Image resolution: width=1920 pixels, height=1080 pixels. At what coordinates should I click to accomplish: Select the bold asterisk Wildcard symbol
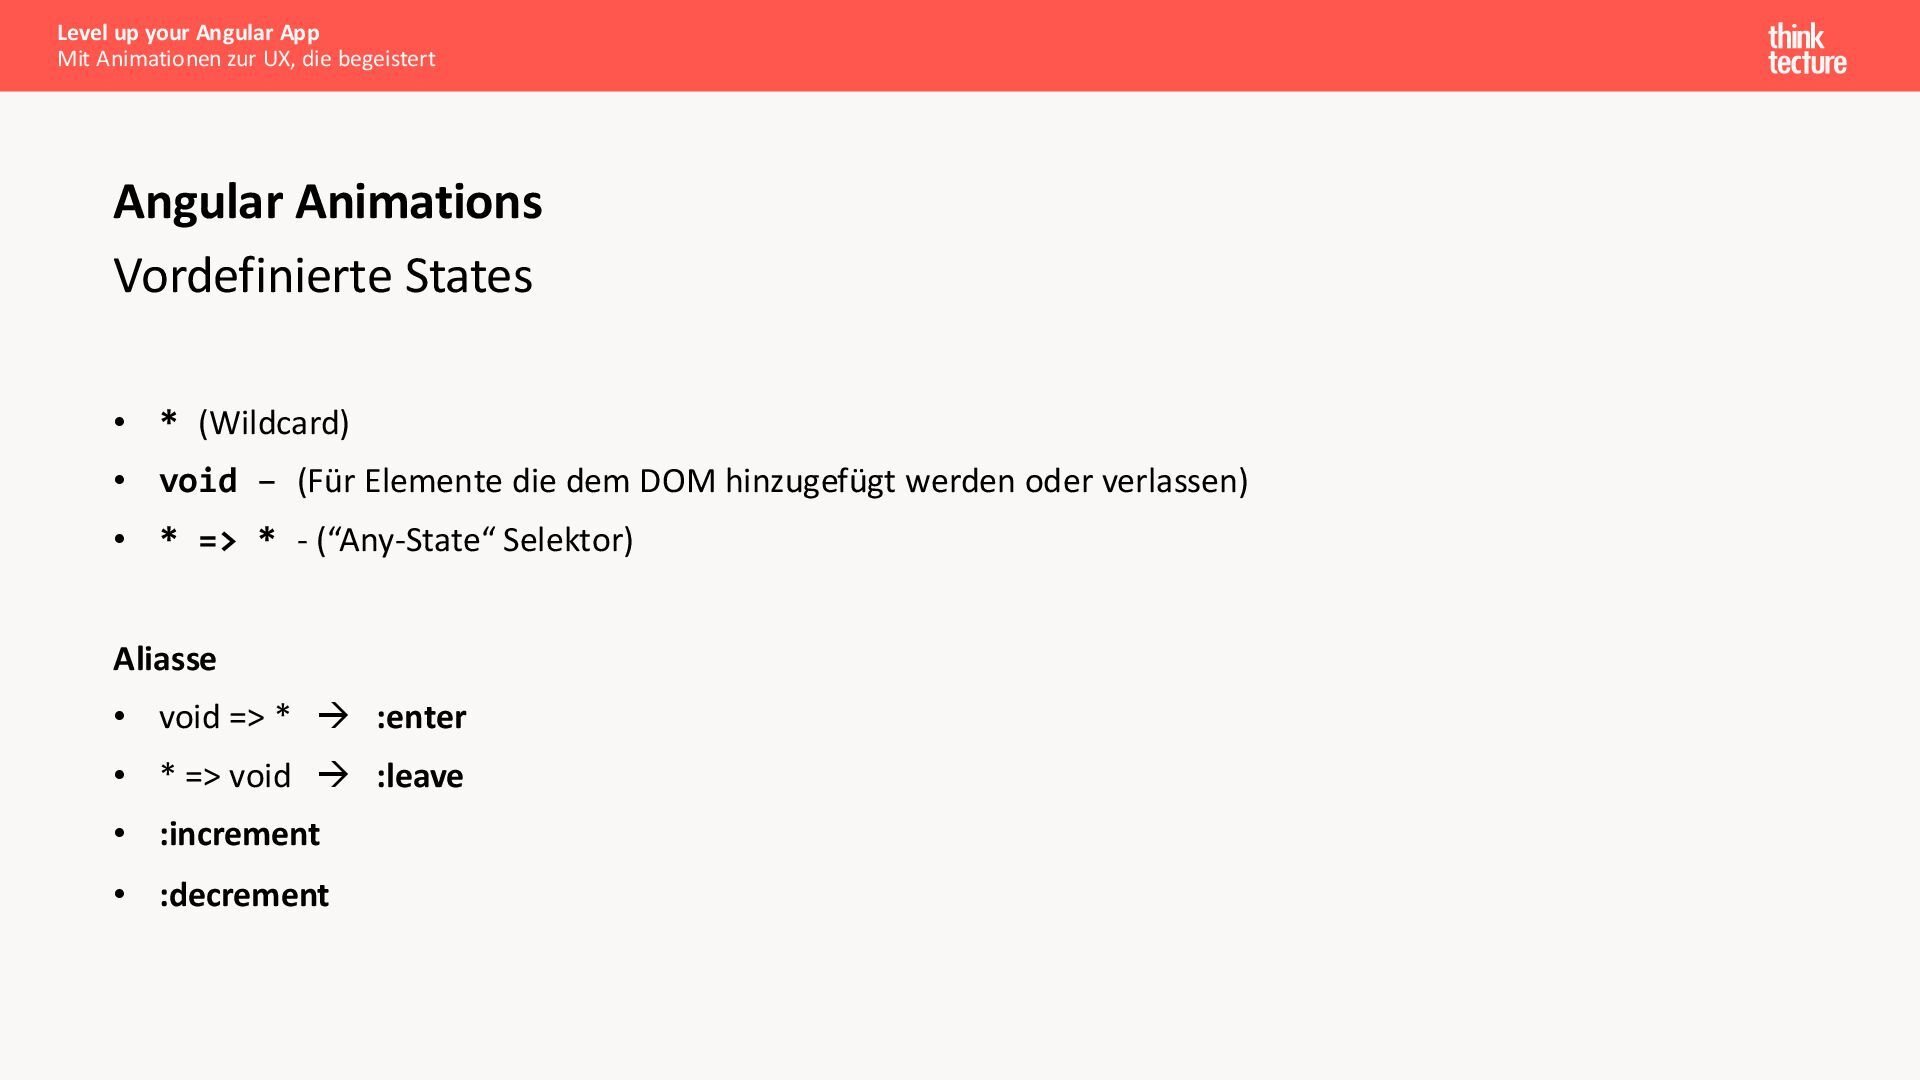(168, 420)
